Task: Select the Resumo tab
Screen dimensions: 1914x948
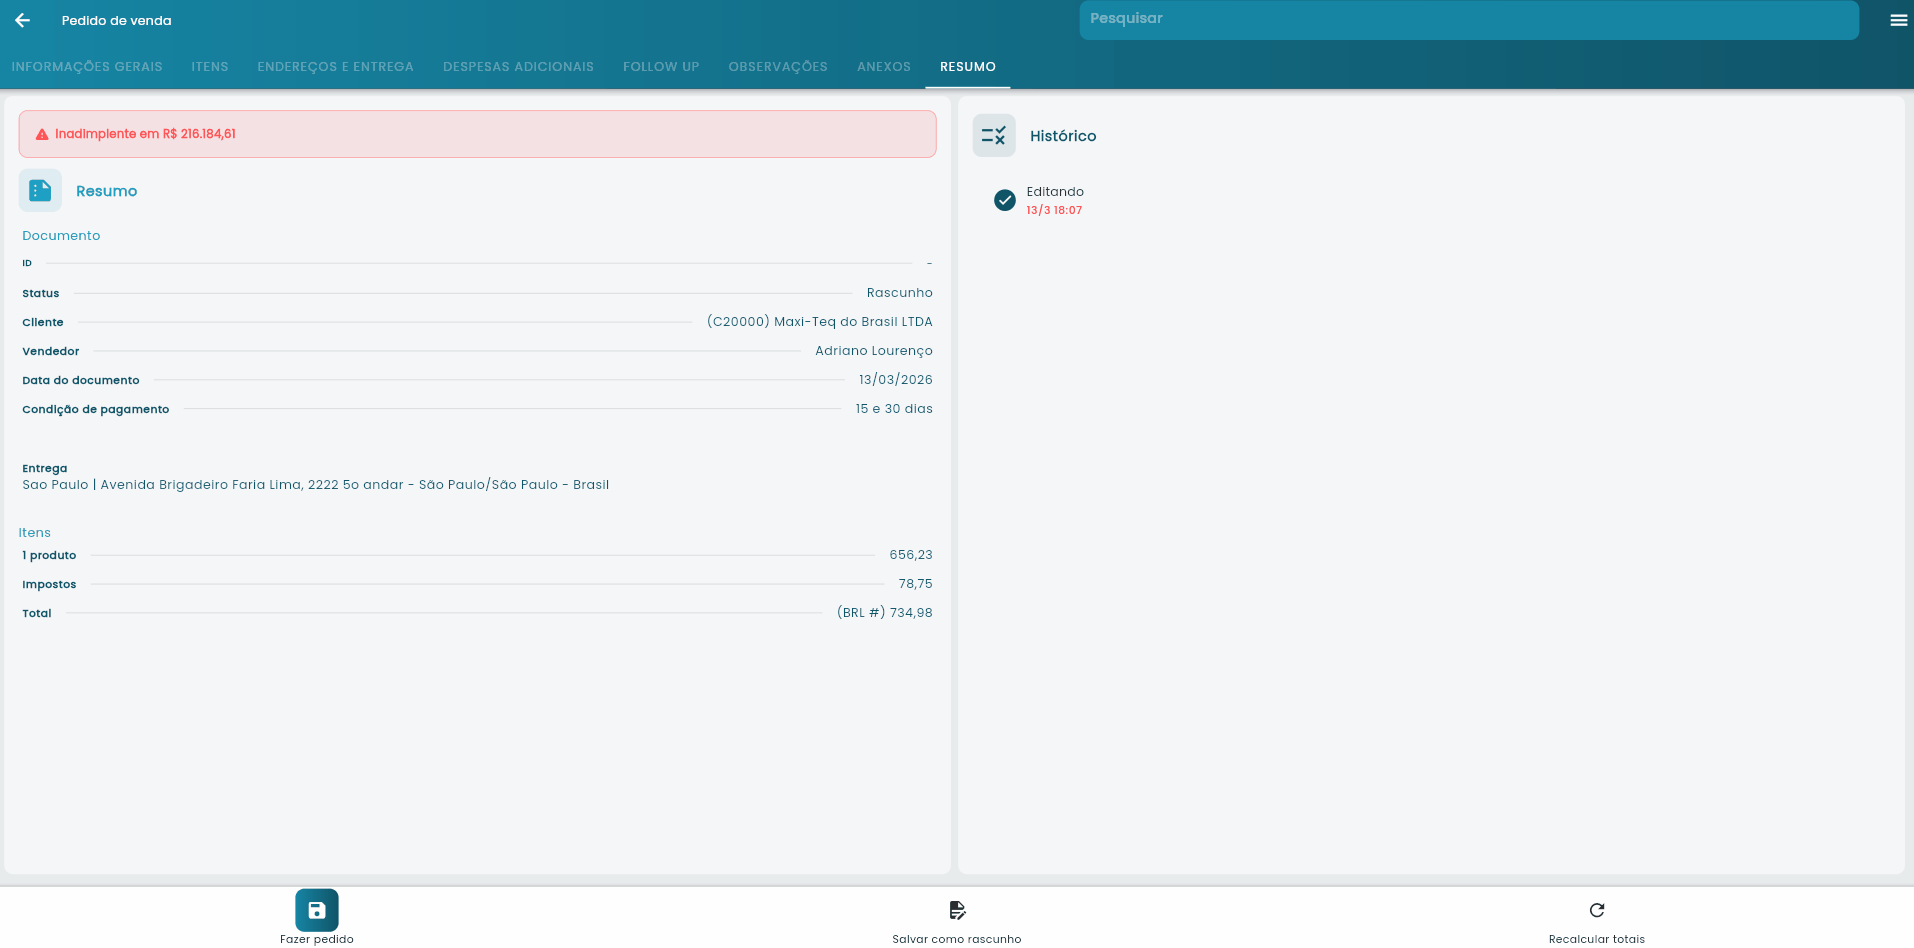Action: (x=967, y=67)
